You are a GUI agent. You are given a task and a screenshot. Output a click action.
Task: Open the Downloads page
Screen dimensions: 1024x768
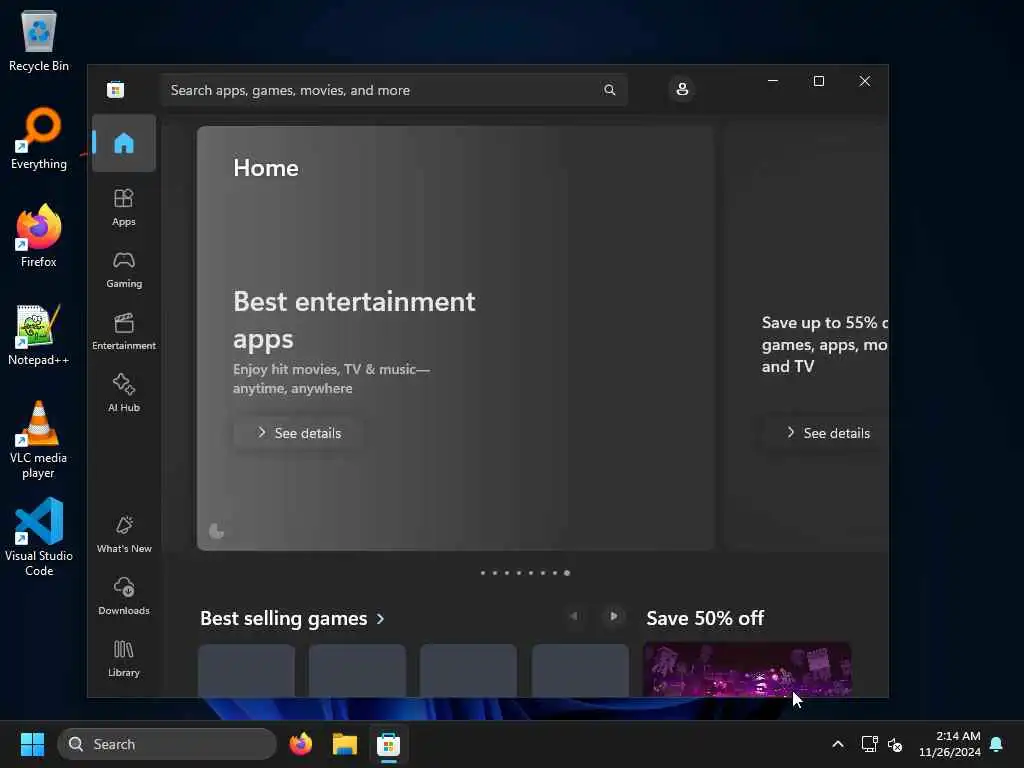coord(123,596)
